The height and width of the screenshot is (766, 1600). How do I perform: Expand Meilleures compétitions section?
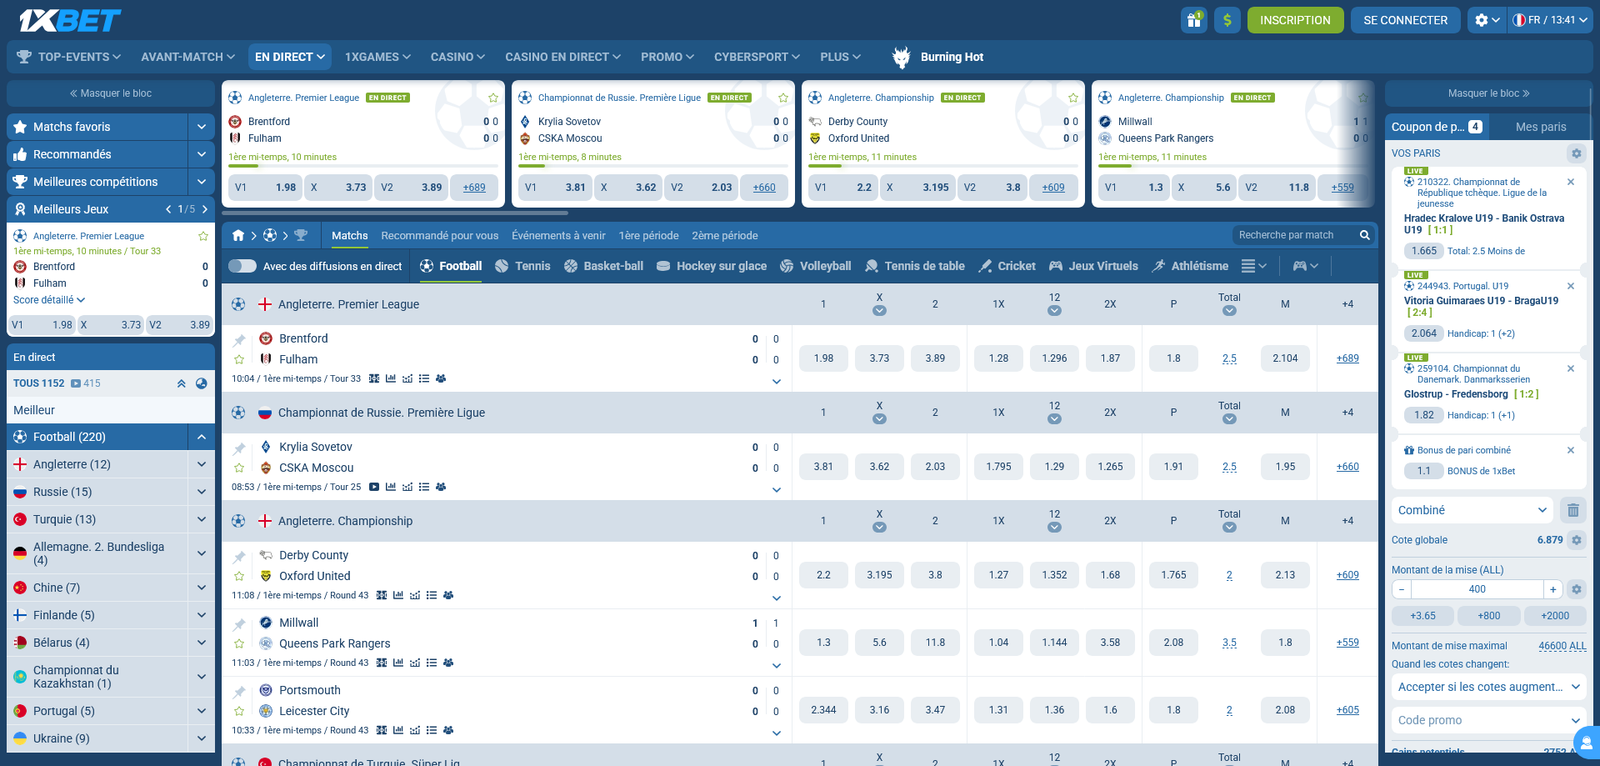tap(201, 182)
